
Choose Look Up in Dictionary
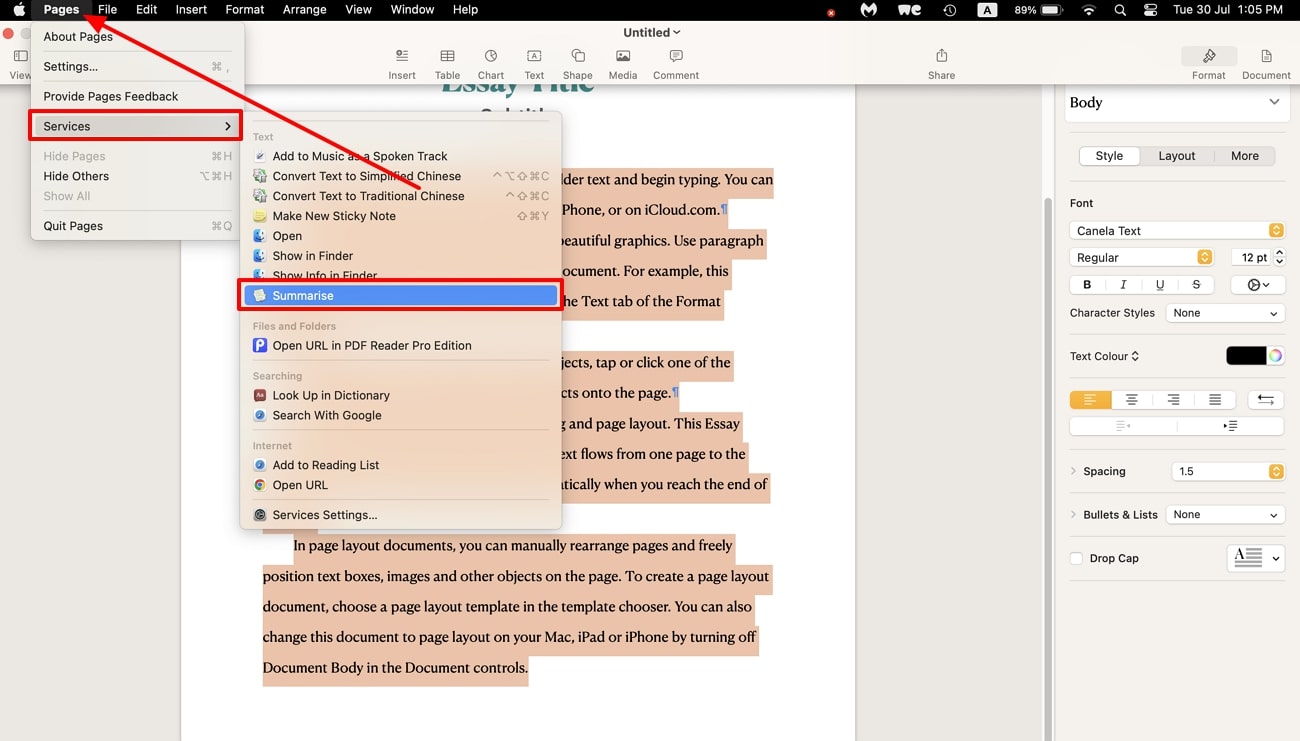coord(400,396)
